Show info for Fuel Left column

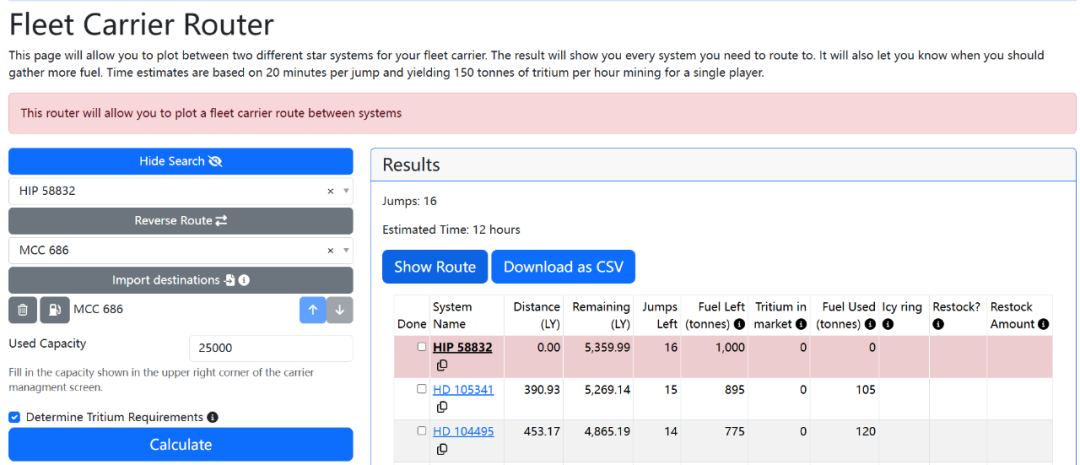tap(739, 324)
